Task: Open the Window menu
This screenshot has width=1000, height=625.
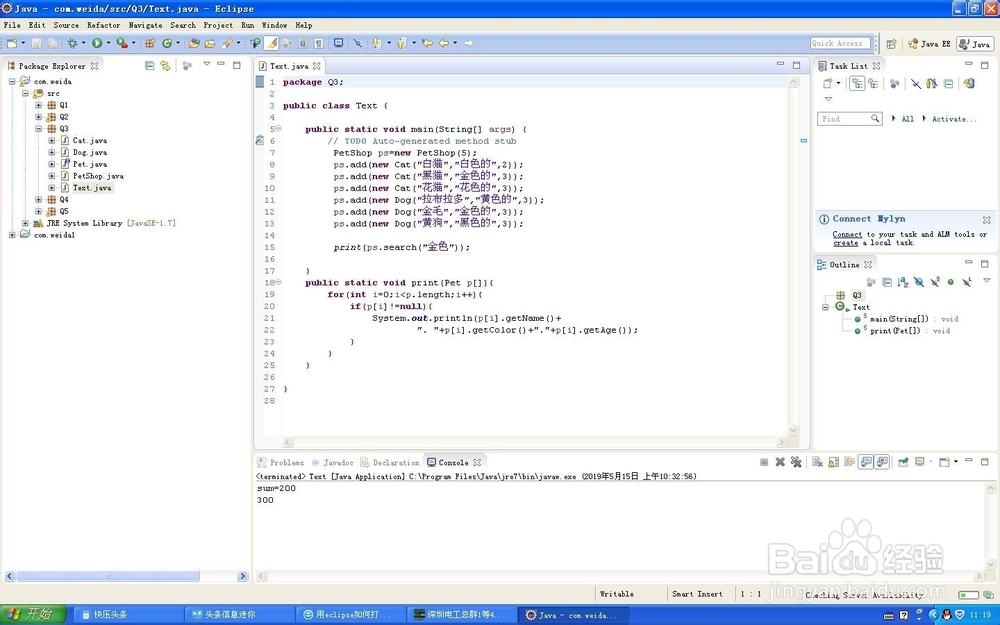Action: (x=274, y=26)
